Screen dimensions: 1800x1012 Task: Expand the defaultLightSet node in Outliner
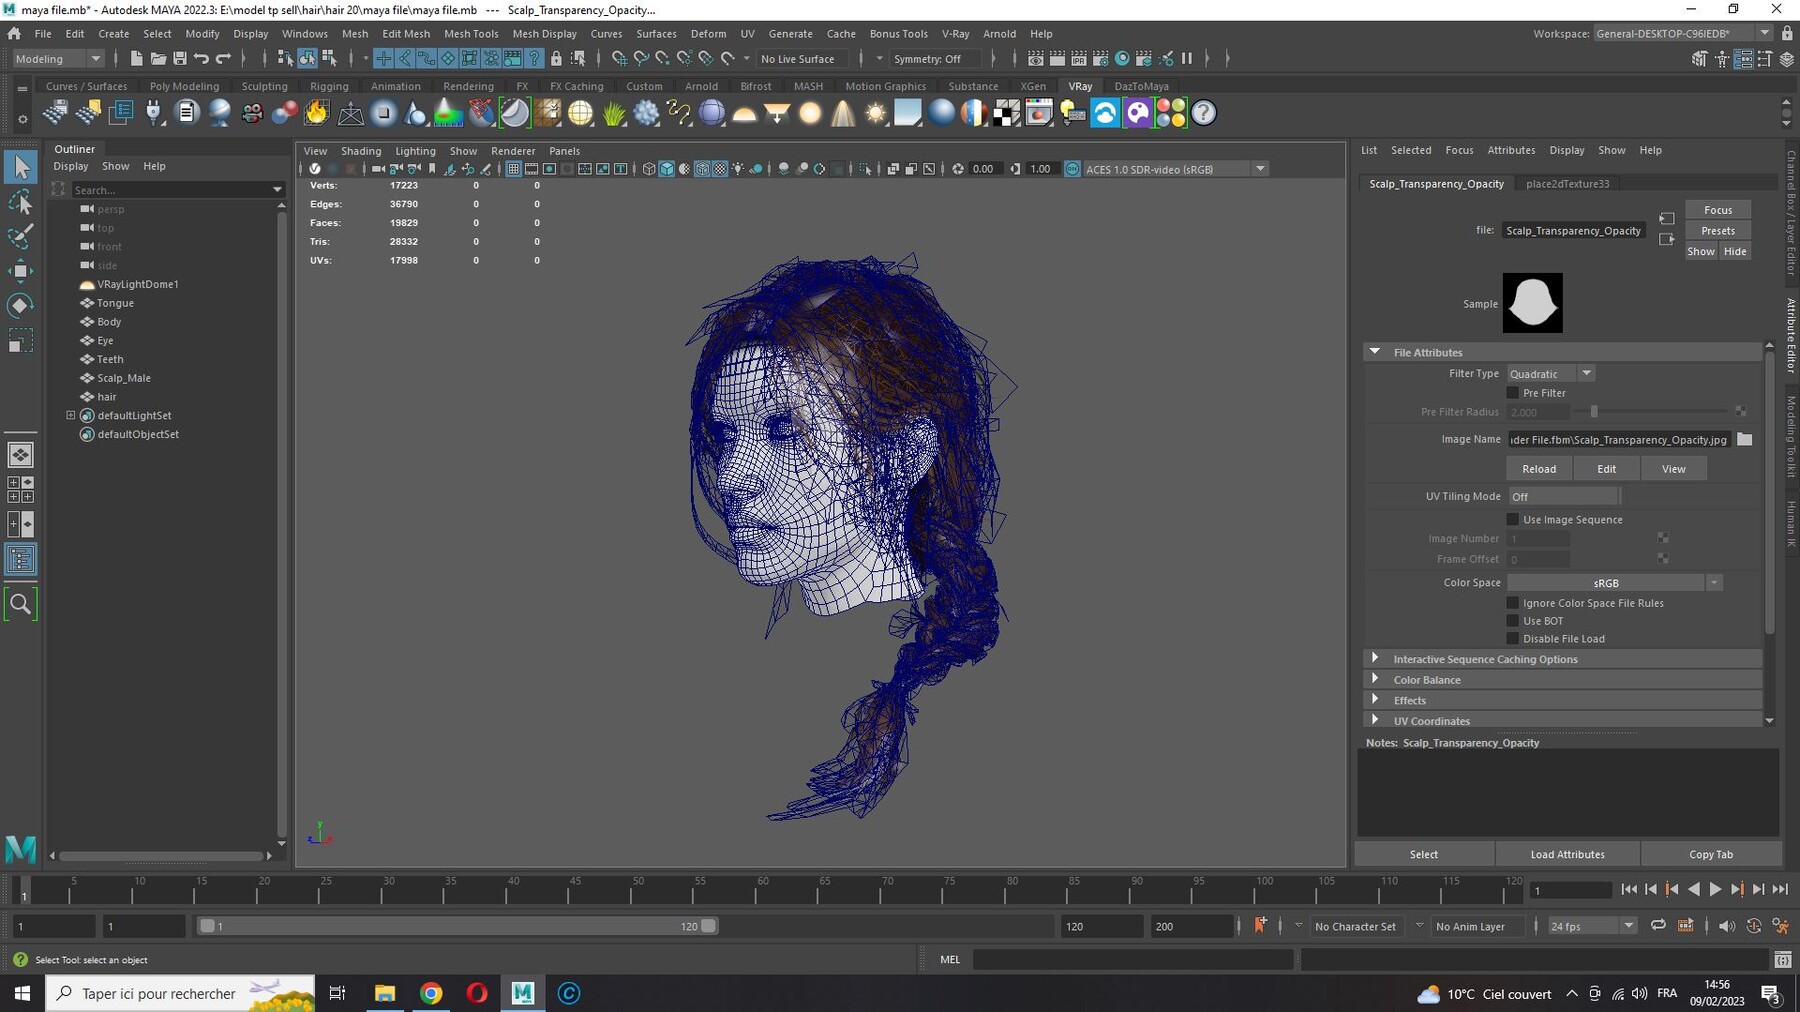pyautogui.click(x=71, y=415)
